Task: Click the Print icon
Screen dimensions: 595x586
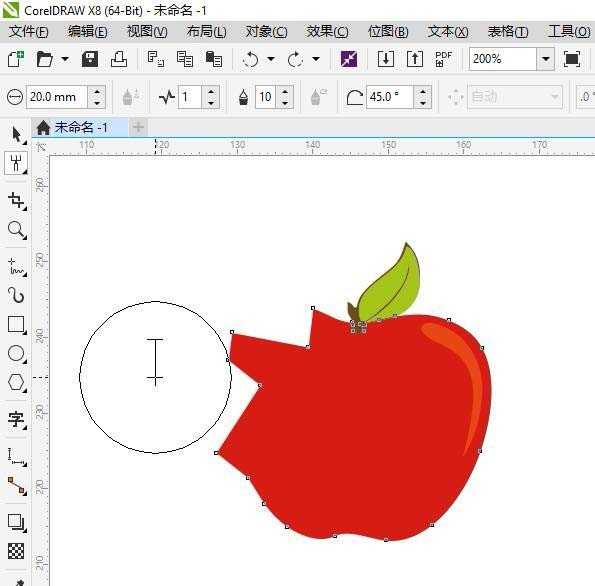Action: coord(119,59)
